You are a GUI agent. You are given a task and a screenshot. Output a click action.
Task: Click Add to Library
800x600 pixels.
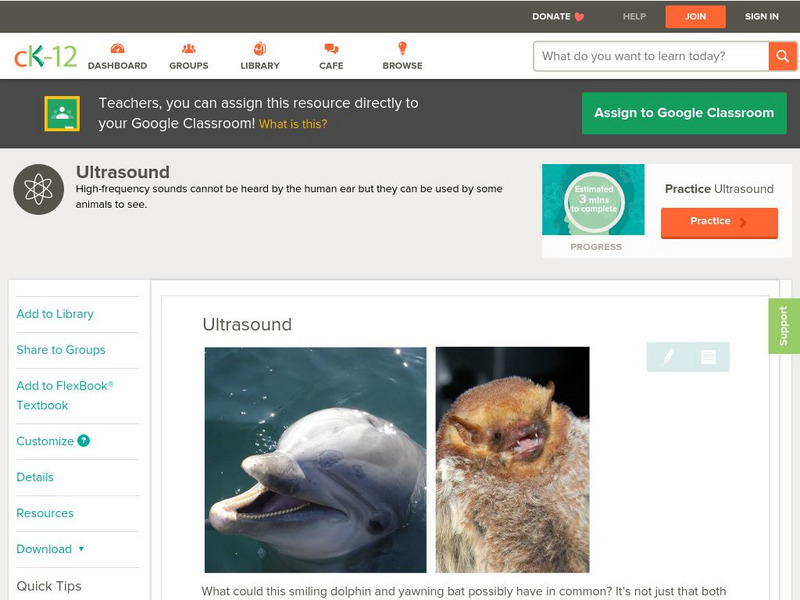pyautogui.click(x=55, y=314)
